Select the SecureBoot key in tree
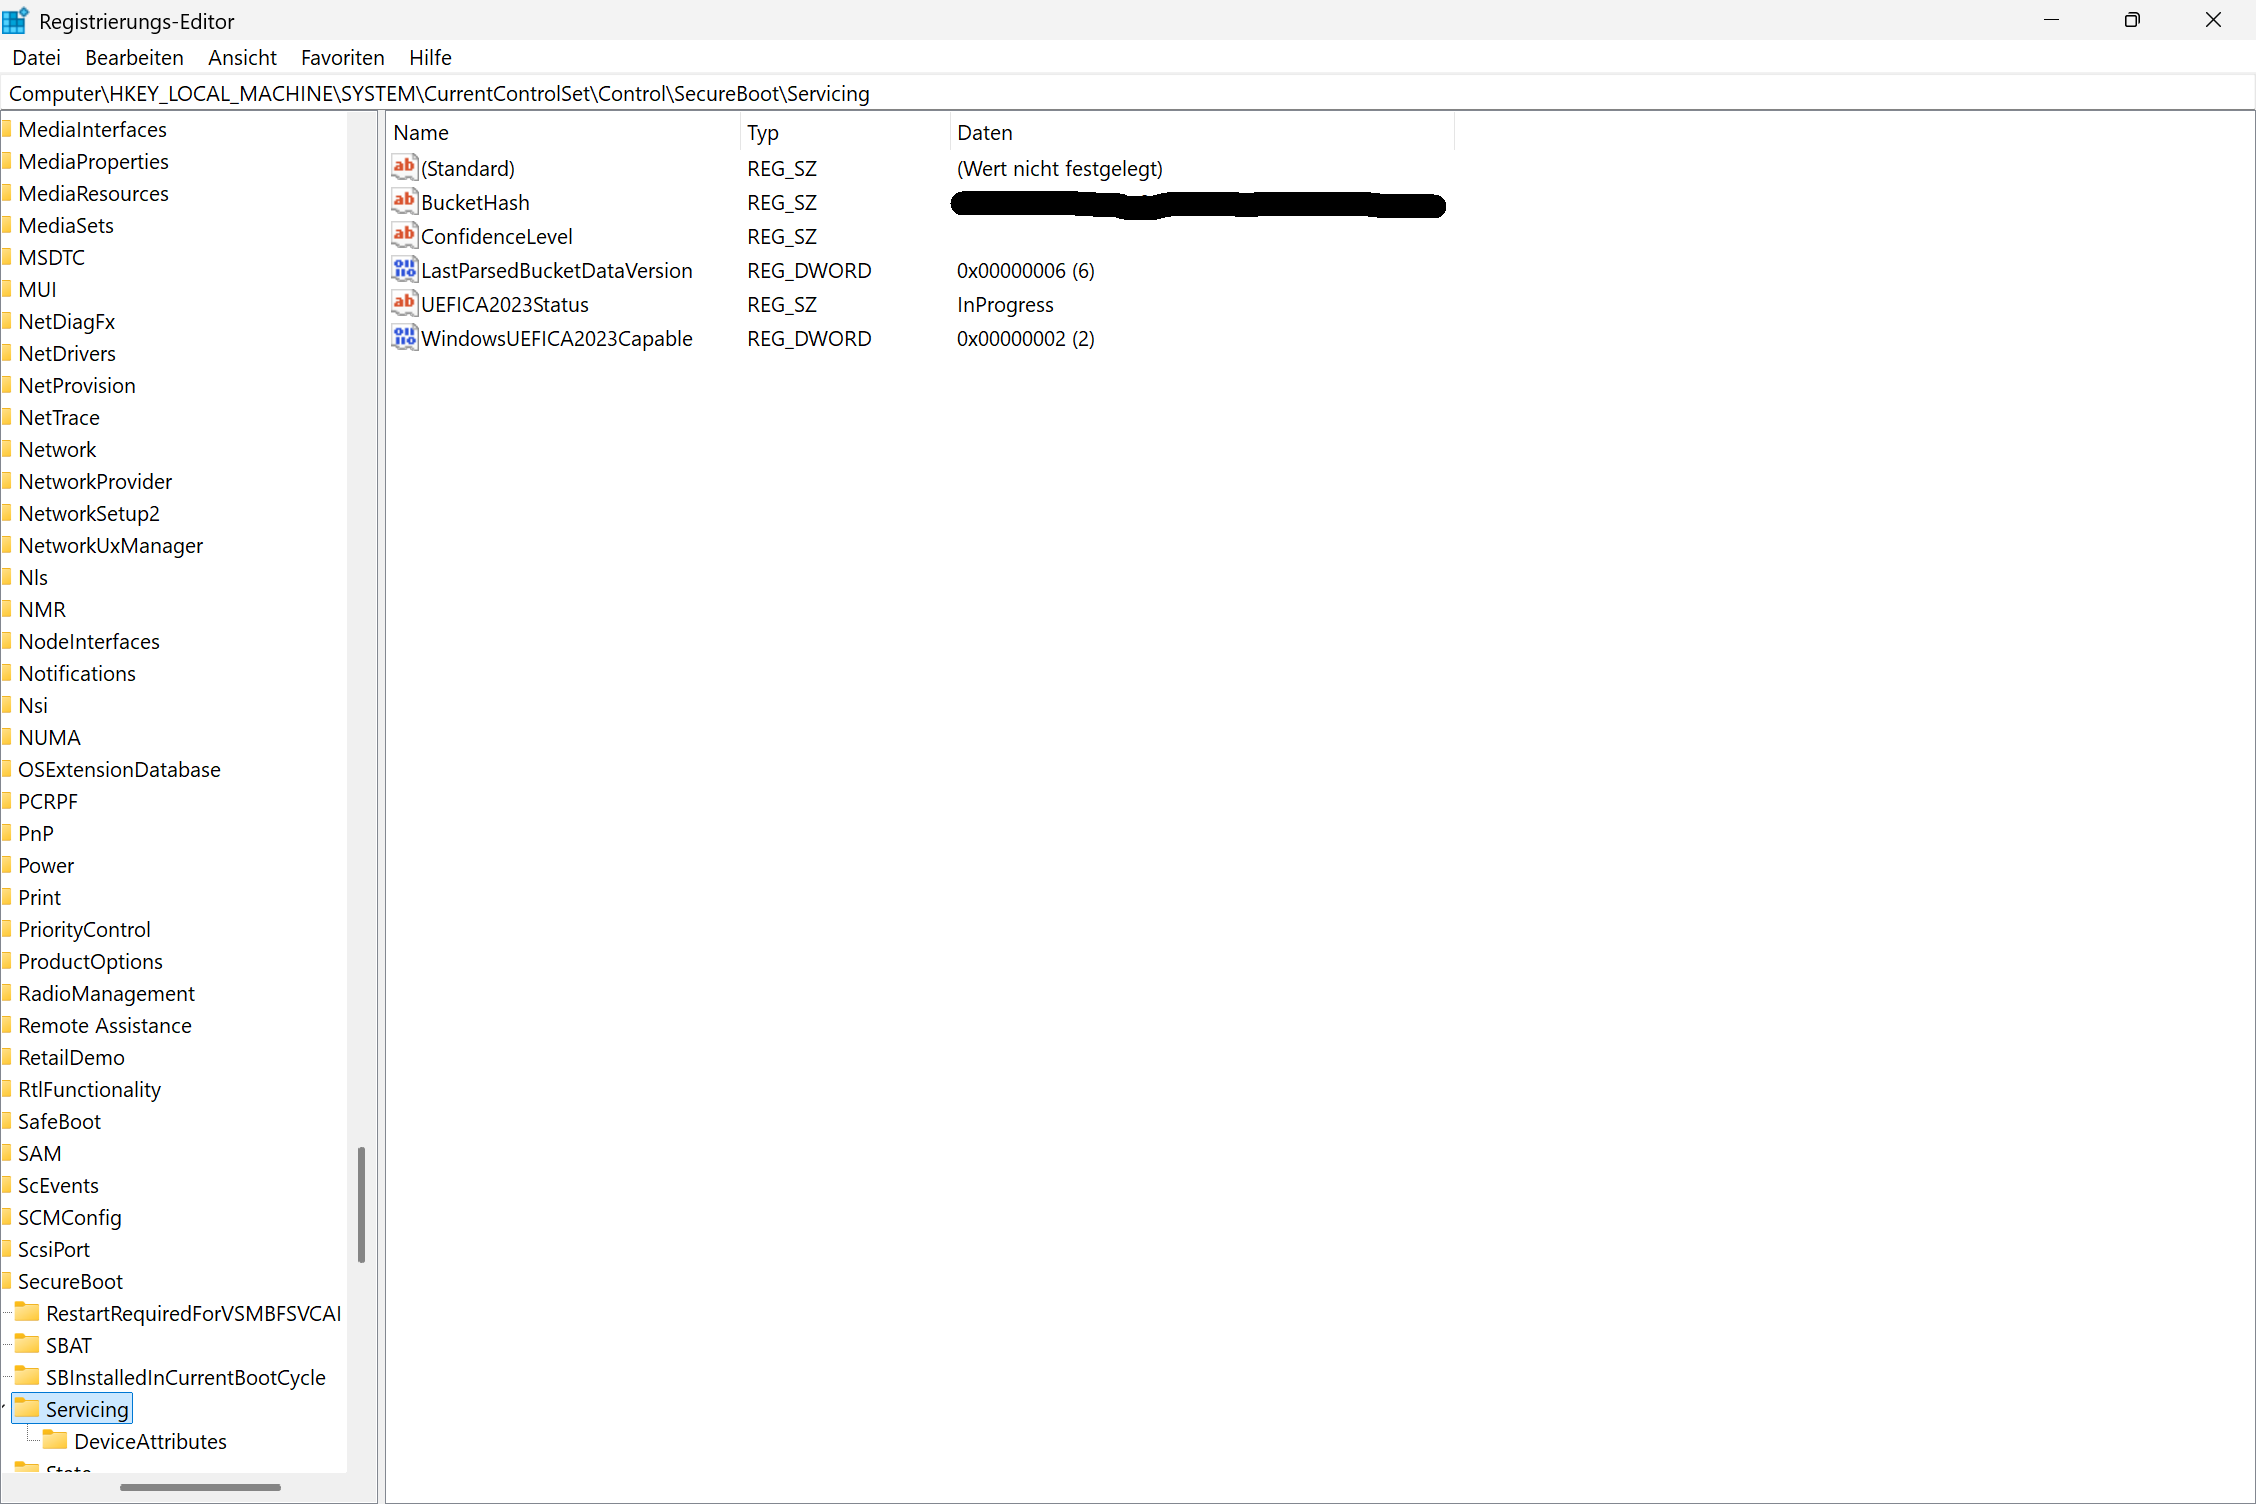The width and height of the screenshot is (2256, 1504). pyautogui.click(x=70, y=1281)
